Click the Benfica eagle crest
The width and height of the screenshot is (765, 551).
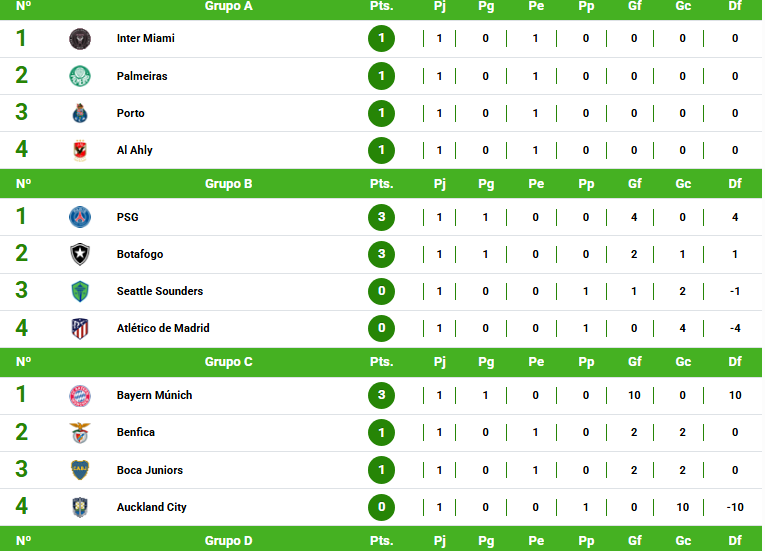(x=80, y=433)
